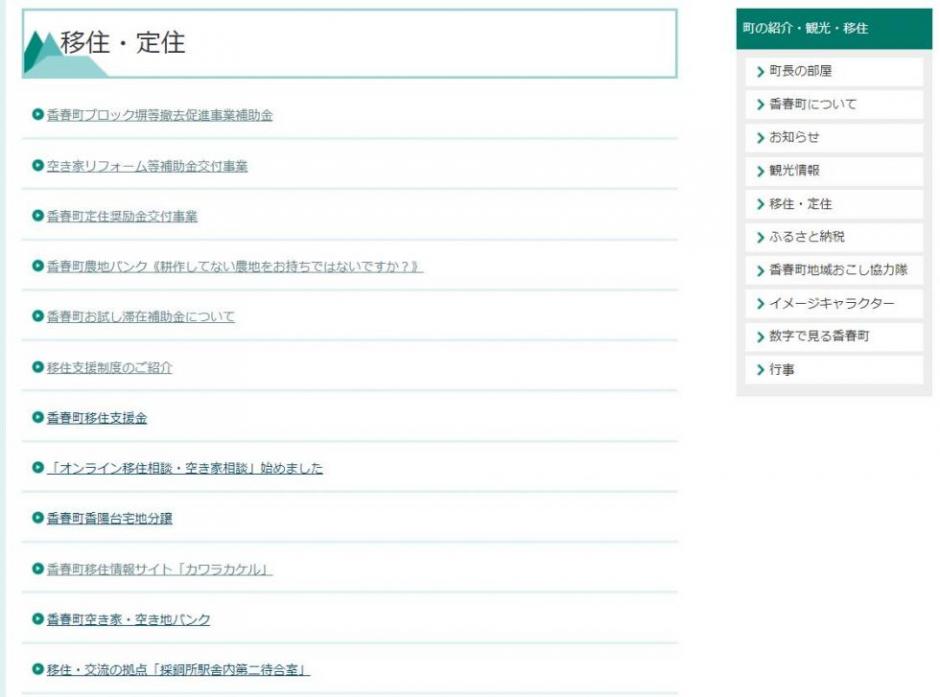
Task: Select お知らせ in sidebar menu
Action: point(834,138)
